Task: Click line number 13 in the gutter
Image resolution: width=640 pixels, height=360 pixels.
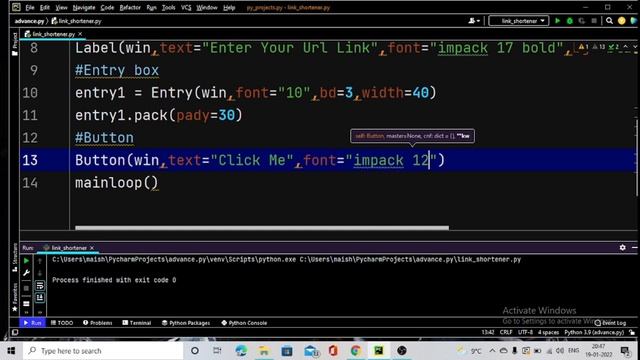Action: click(30, 160)
